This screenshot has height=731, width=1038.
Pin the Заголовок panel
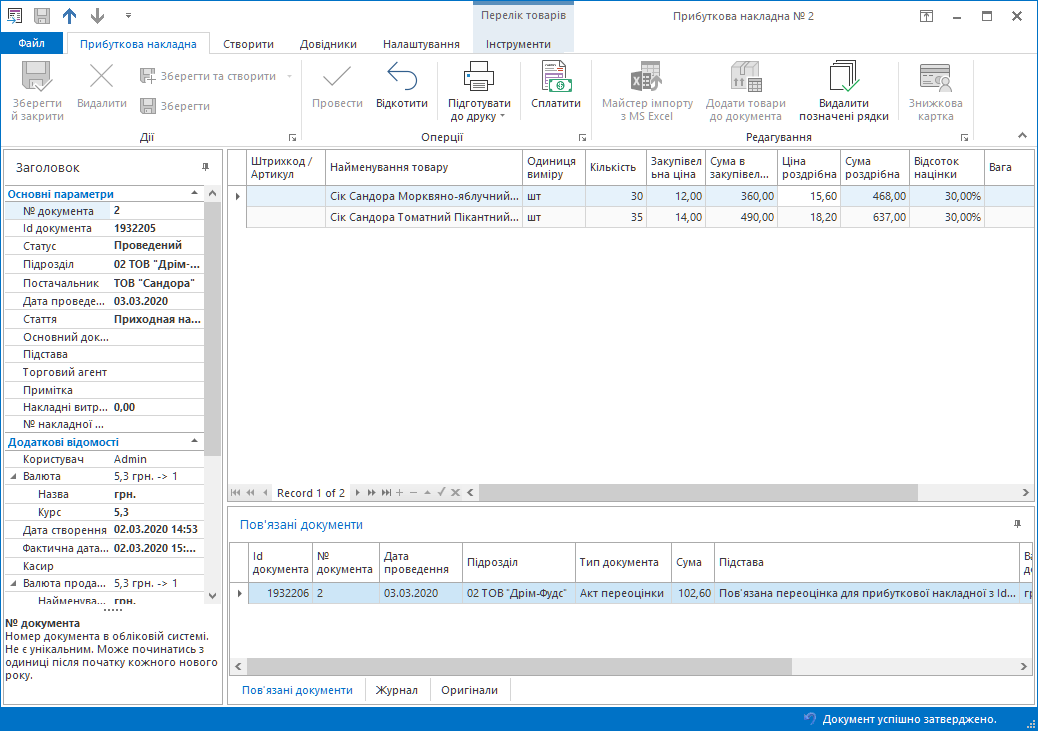[x=205, y=167]
